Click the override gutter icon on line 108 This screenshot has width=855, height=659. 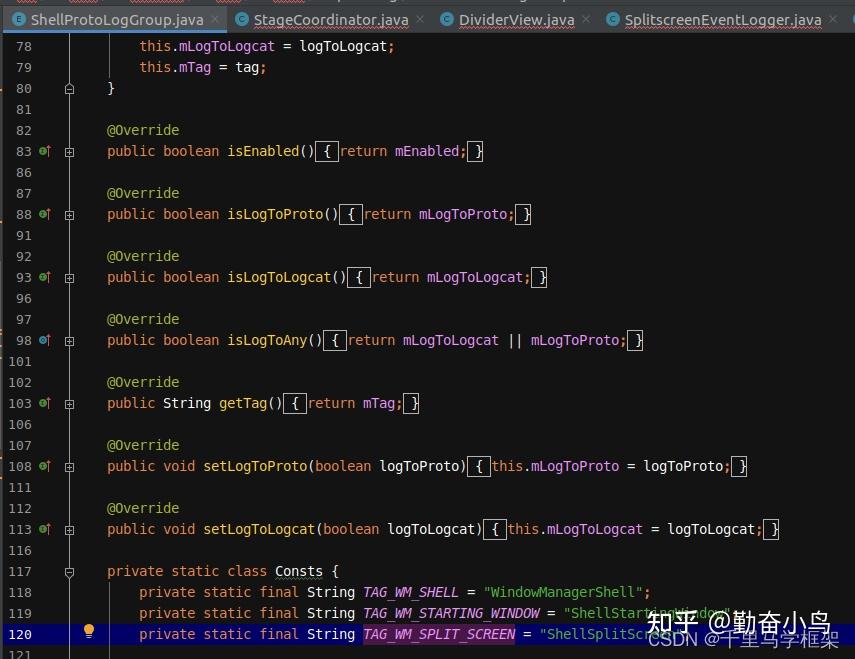[45, 466]
